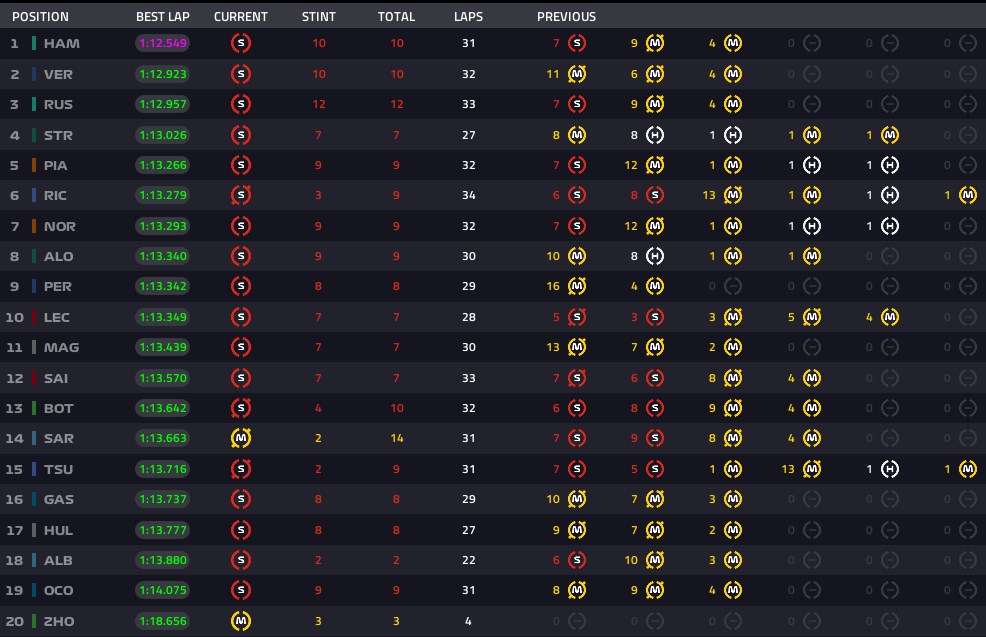Click MAG's 13-lap medium tyre icon
Viewport: 986px width, 637px height.
(x=577, y=347)
